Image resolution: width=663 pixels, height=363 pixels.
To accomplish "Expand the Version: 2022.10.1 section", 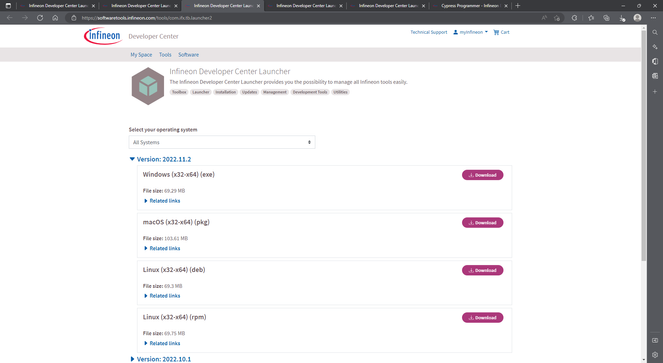I will 160,359.
